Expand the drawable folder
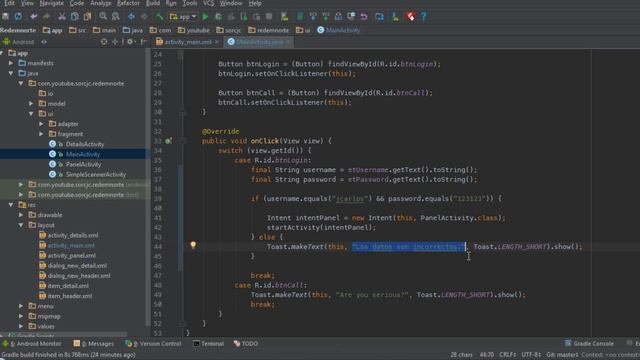This screenshot has height=360, width=640. tap(21, 215)
